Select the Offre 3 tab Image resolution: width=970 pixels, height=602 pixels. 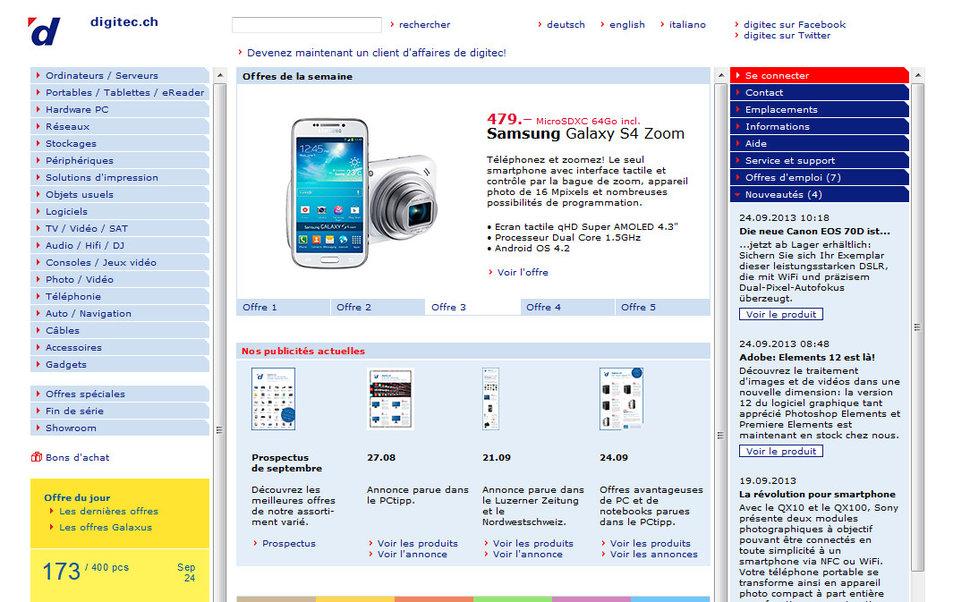[x=473, y=307]
